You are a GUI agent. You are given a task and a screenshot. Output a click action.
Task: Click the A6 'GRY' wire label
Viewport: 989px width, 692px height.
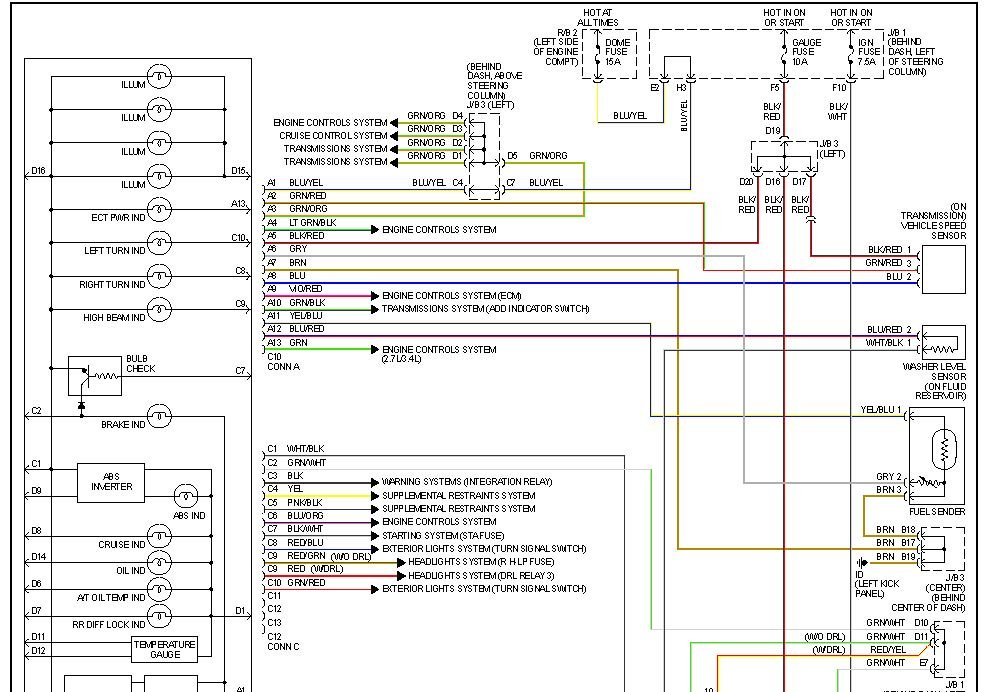(298, 249)
